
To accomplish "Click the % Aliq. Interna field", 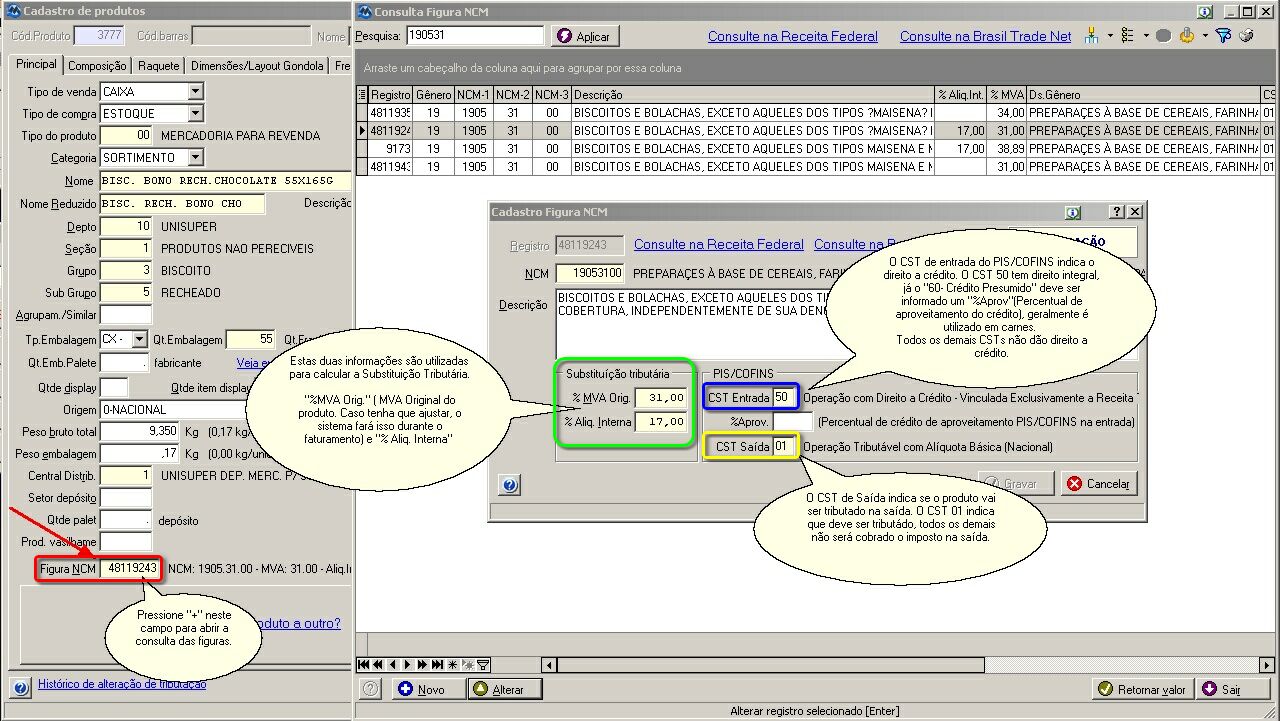I will tap(660, 422).
